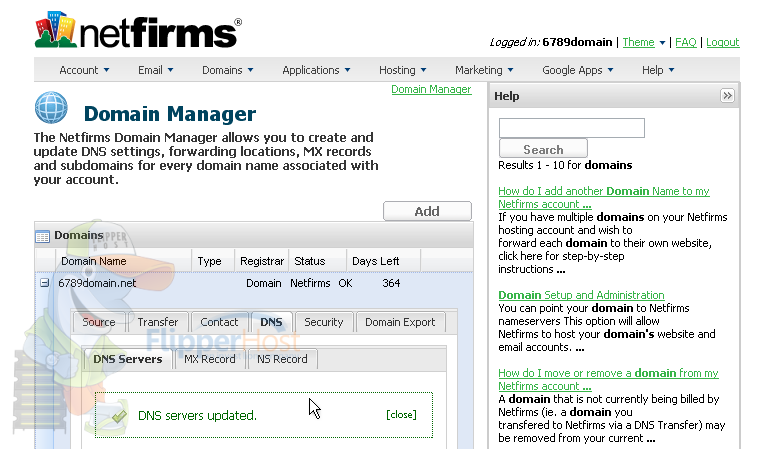The height and width of the screenshot is (450, 776).
Task: Open the Security tab
Action: tap(324, 322)
